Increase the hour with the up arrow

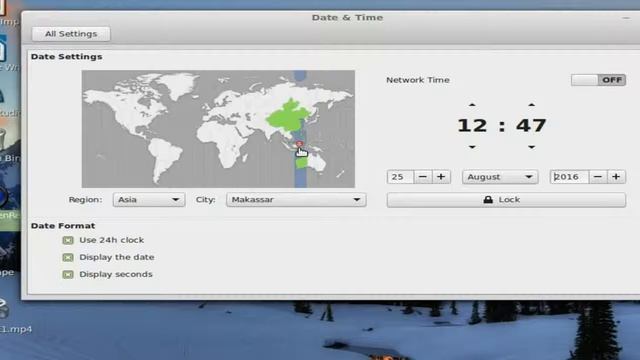(472, 105)
